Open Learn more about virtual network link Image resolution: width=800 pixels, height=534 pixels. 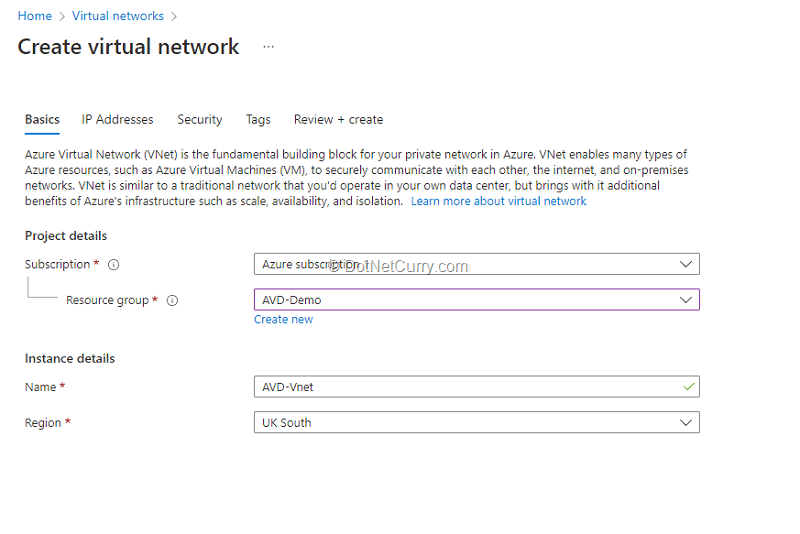[498, 201]
